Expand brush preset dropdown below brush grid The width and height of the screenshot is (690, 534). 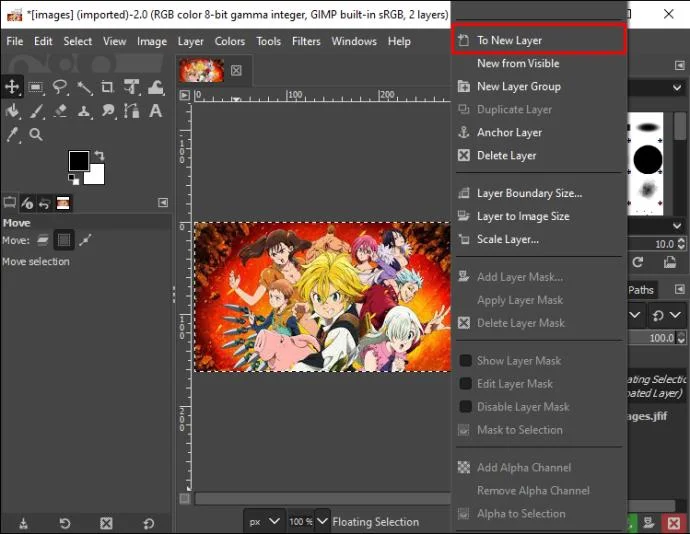click(x=677, y=226)
